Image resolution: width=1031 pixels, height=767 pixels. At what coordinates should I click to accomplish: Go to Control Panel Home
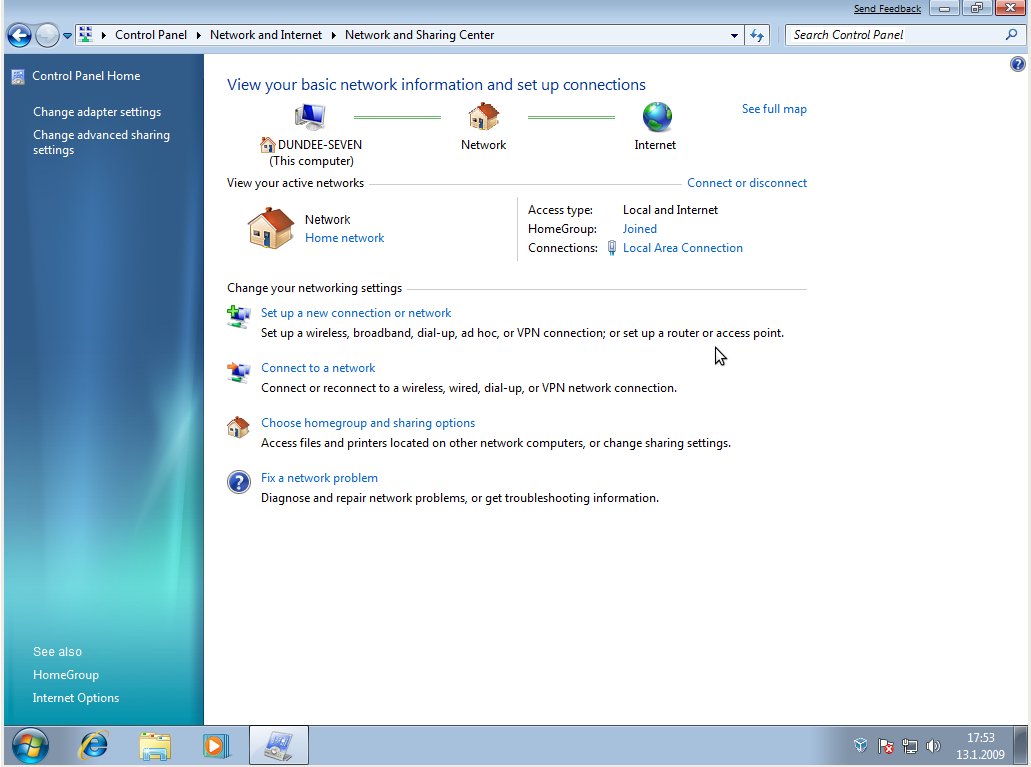86,76
